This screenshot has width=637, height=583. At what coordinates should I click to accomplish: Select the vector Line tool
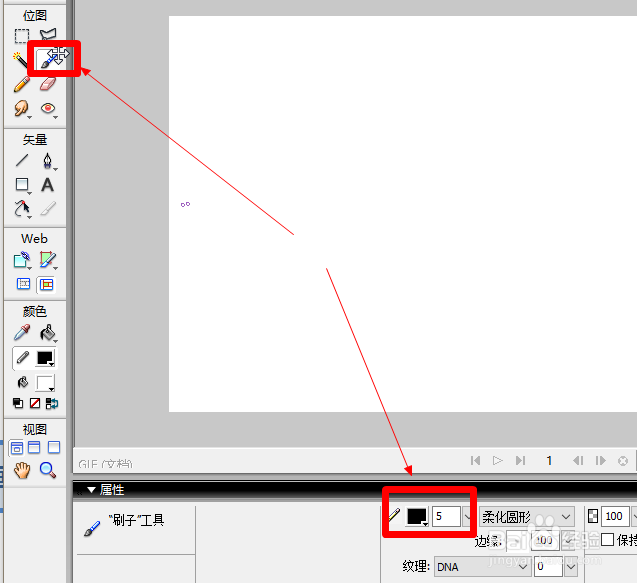[22, 160]
